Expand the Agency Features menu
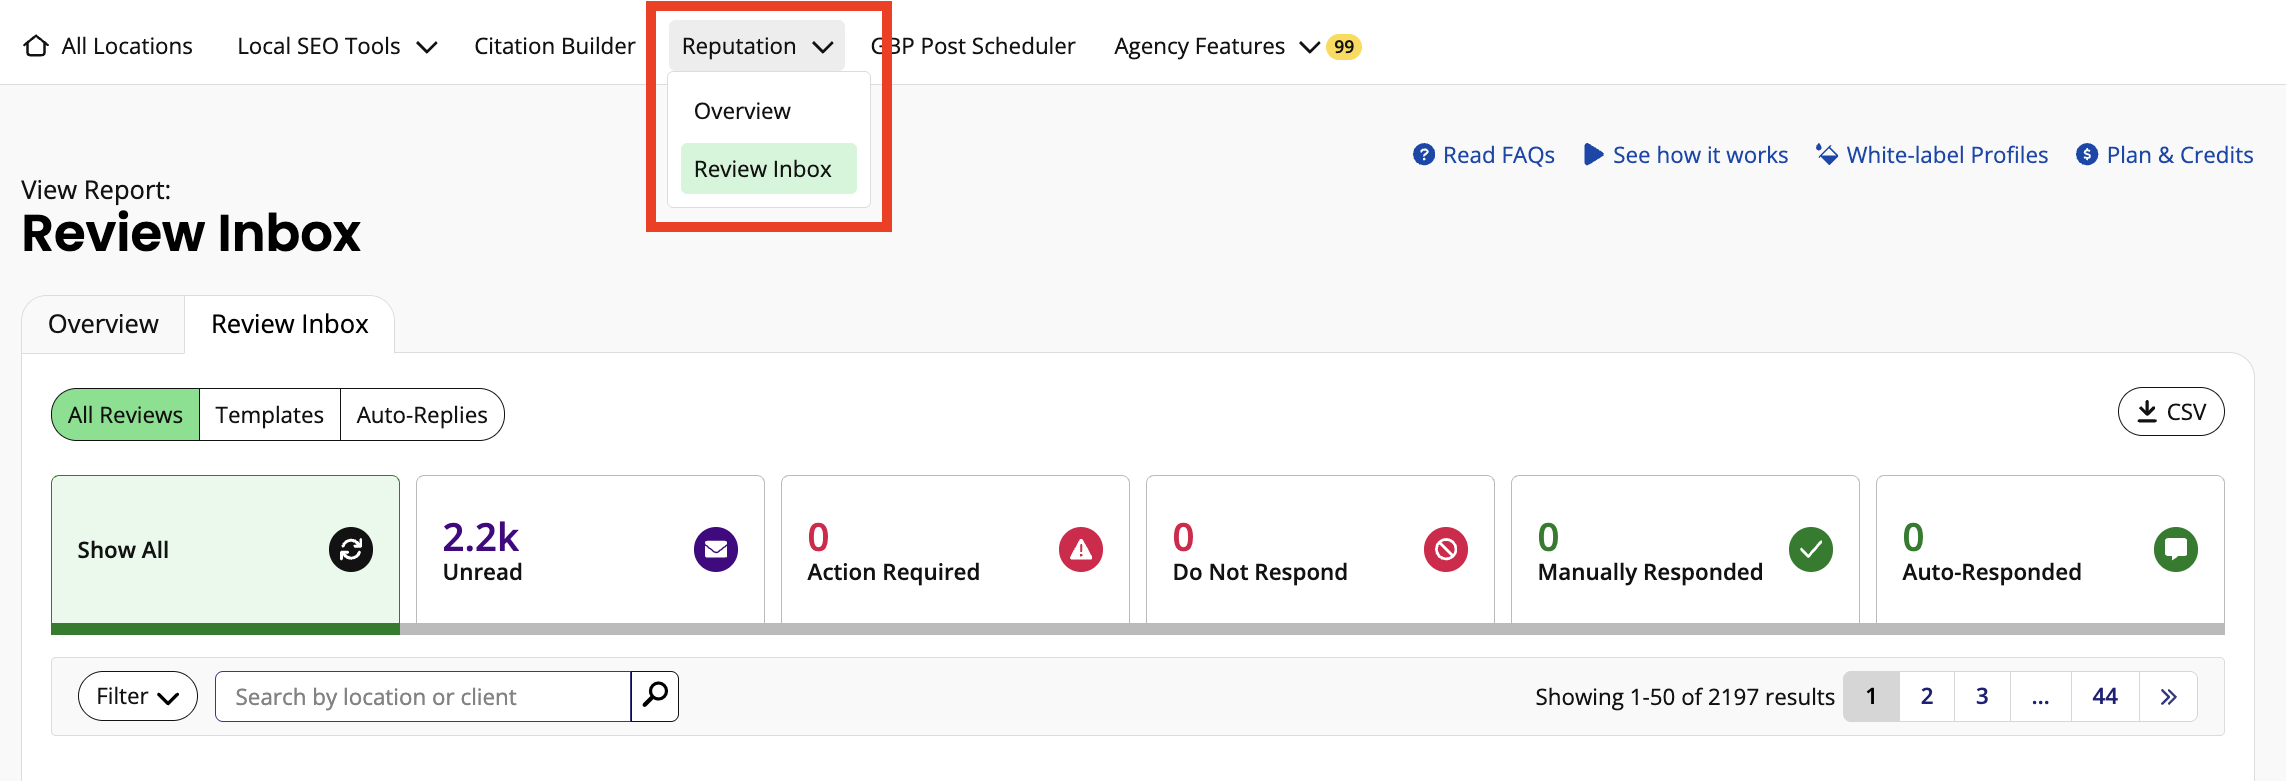Screen dimensions: 2286x781 (1216, 46)
